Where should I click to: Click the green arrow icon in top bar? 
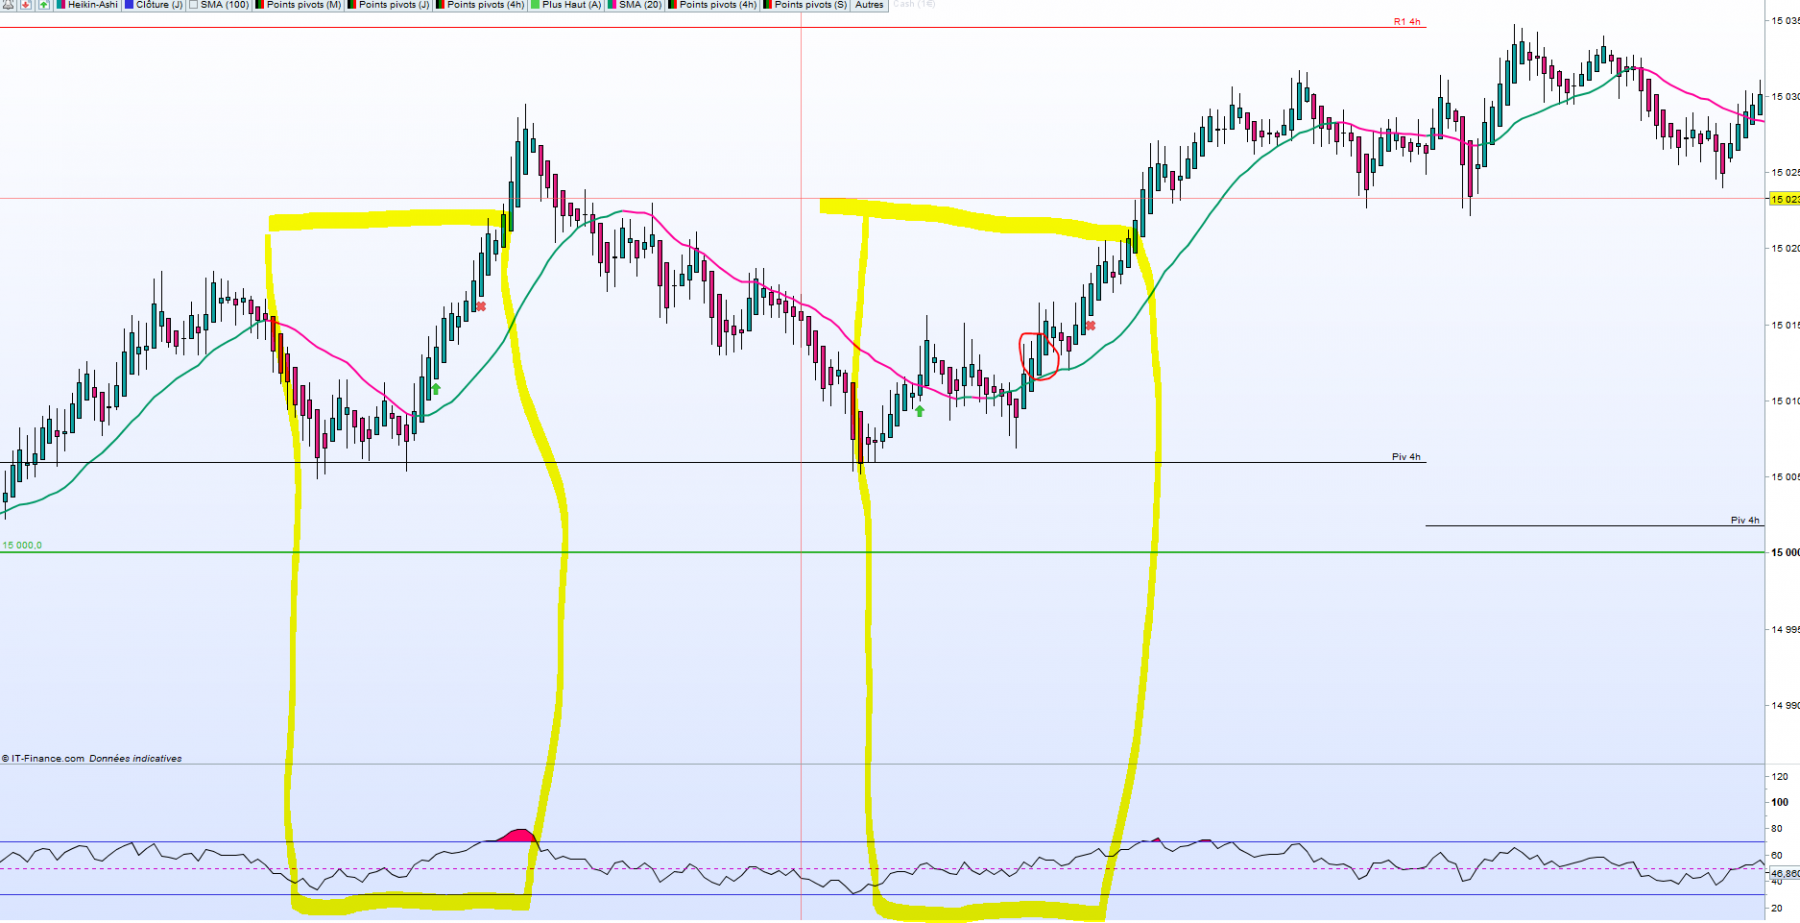pos(44,4)
